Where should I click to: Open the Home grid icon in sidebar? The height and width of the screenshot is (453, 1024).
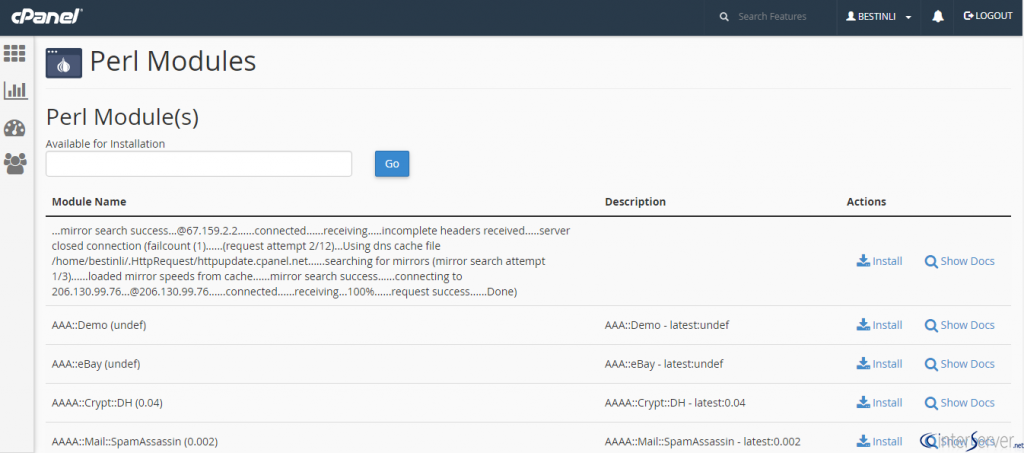pos(14,54)
